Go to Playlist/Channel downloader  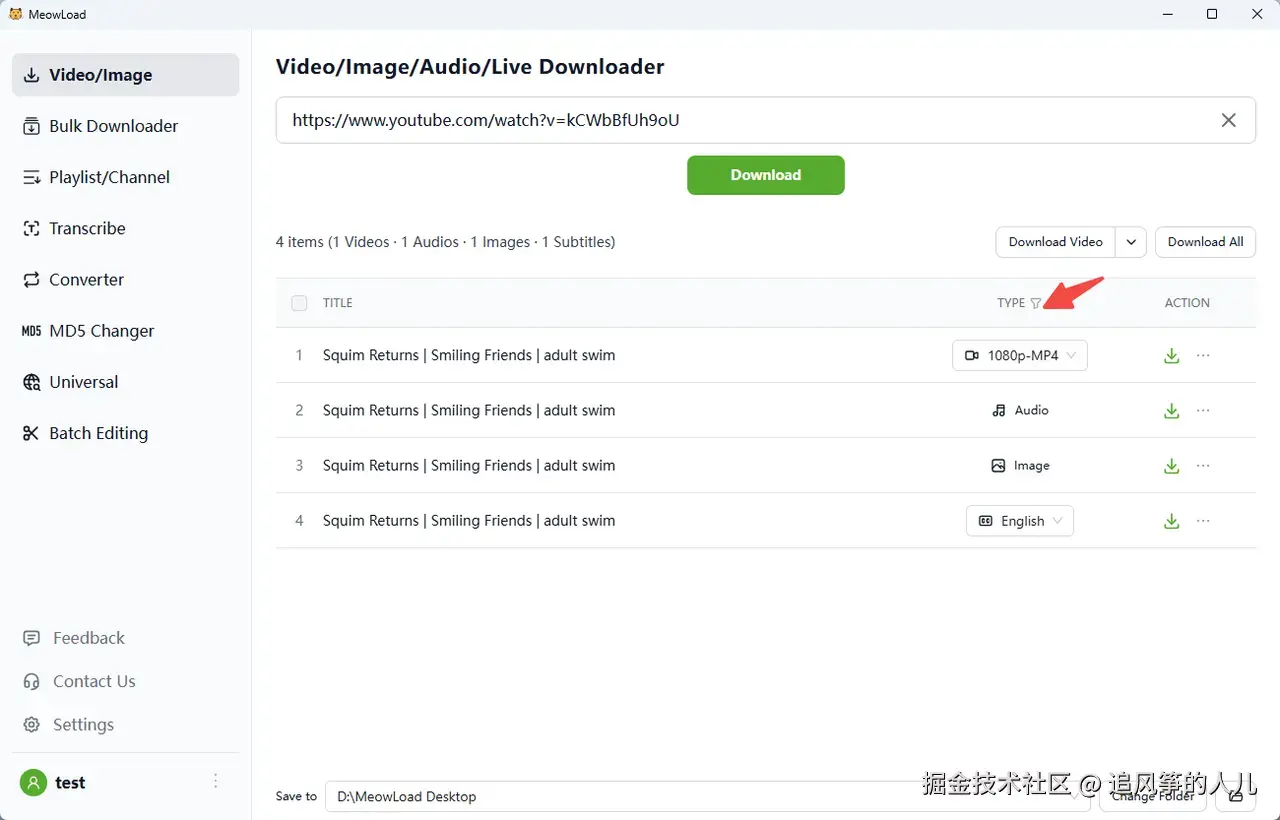[x=125, y=177]
